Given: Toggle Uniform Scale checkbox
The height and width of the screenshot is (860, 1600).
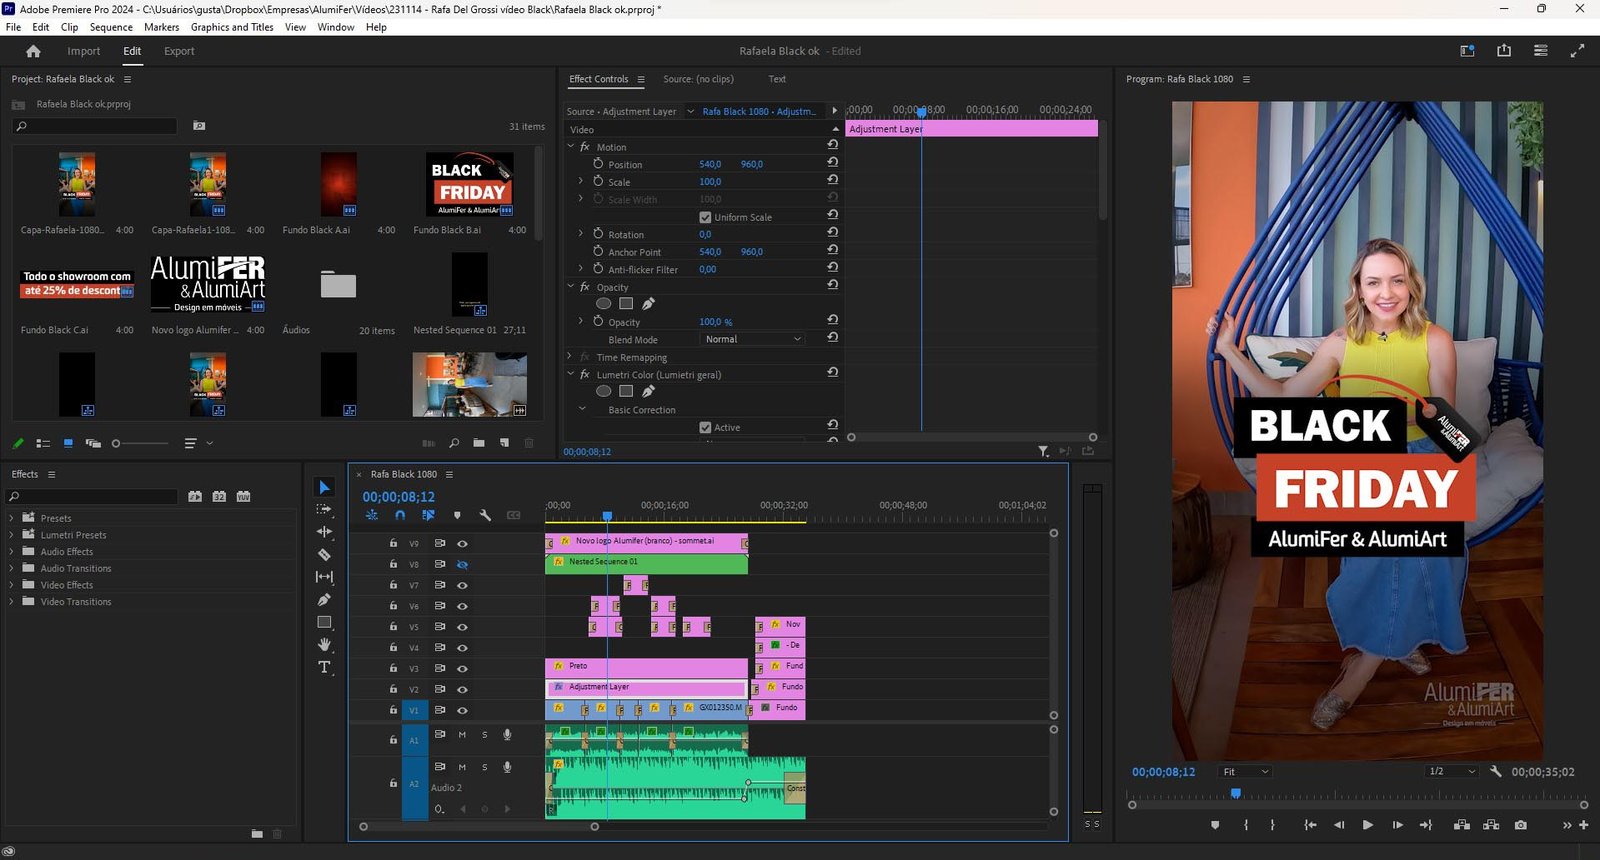Looking at the screenshot, I should (x=705, y=217).
